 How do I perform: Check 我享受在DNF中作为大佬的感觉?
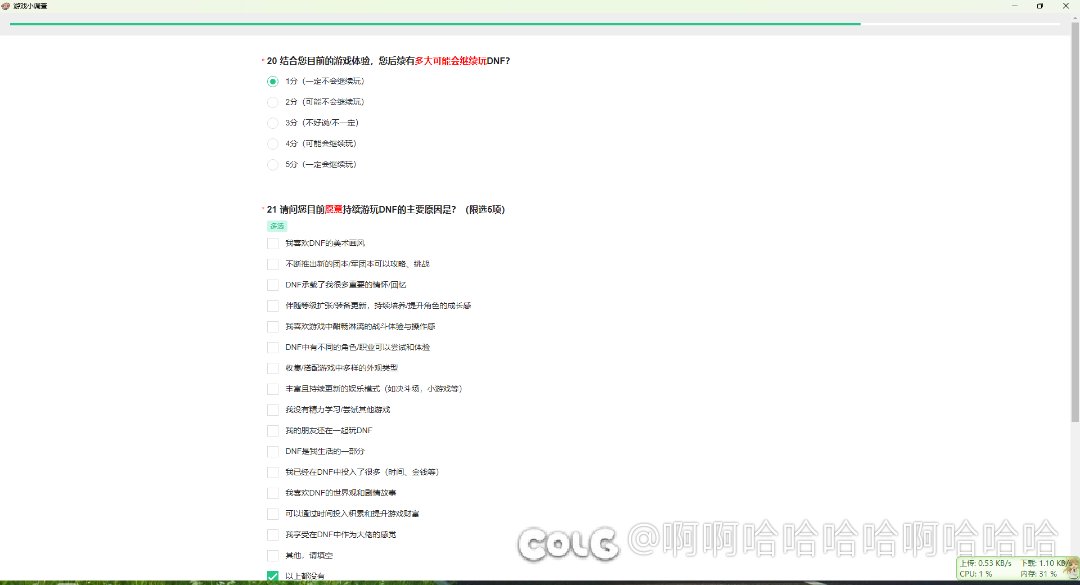[273, 535]
